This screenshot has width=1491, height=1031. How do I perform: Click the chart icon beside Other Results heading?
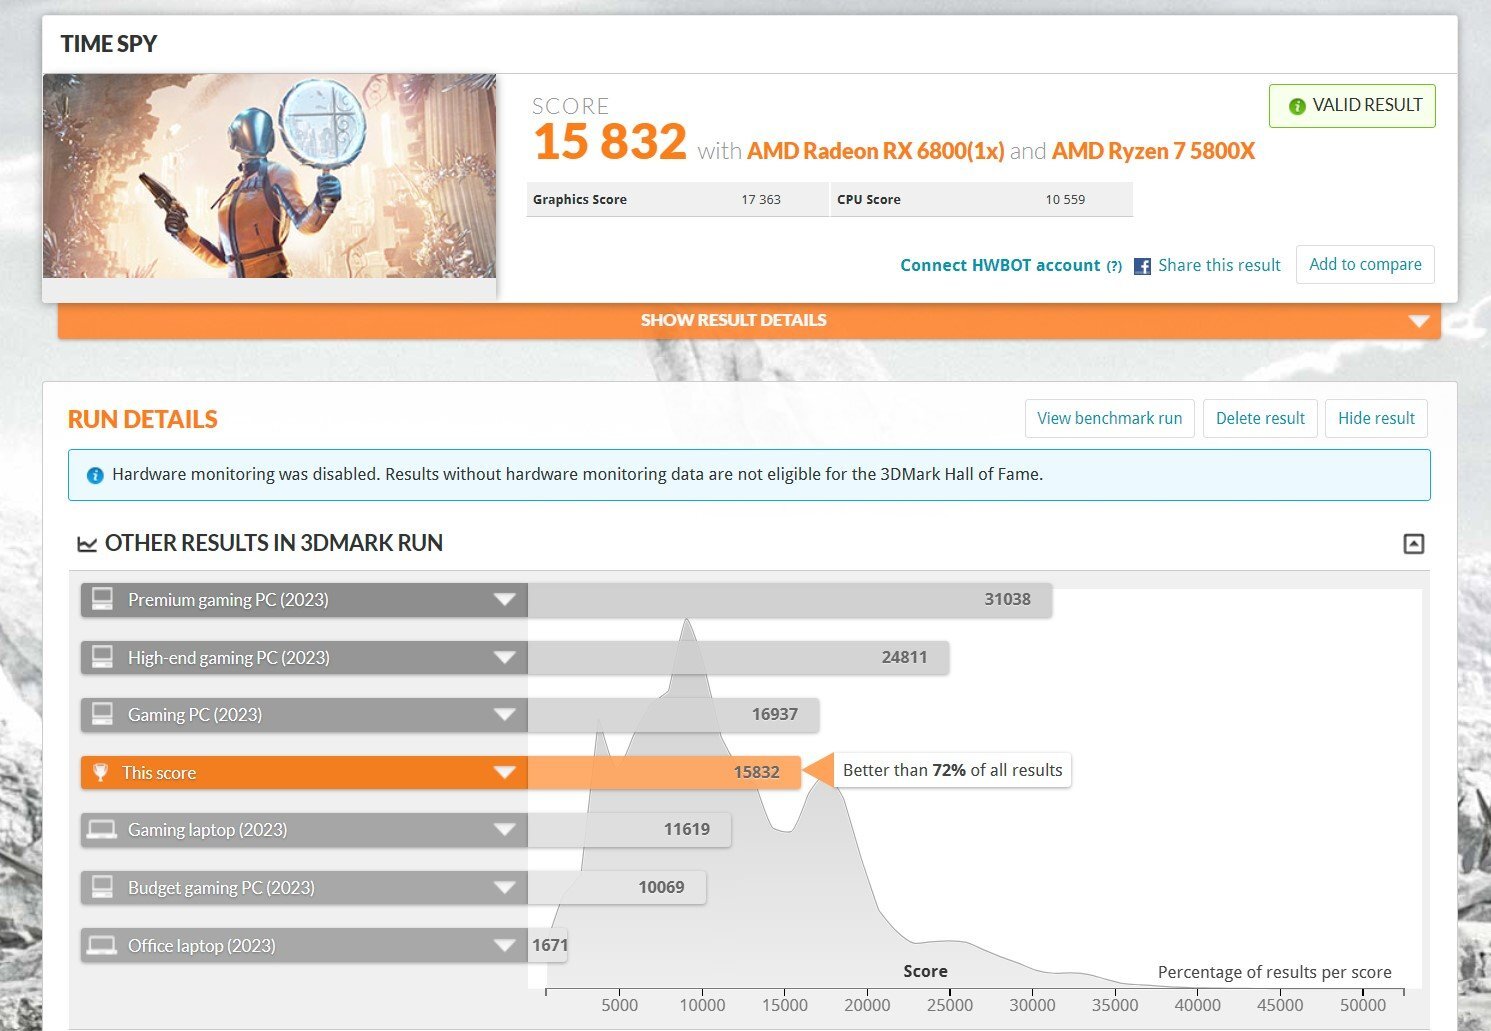pyautogui.click(x=87, y=544)
